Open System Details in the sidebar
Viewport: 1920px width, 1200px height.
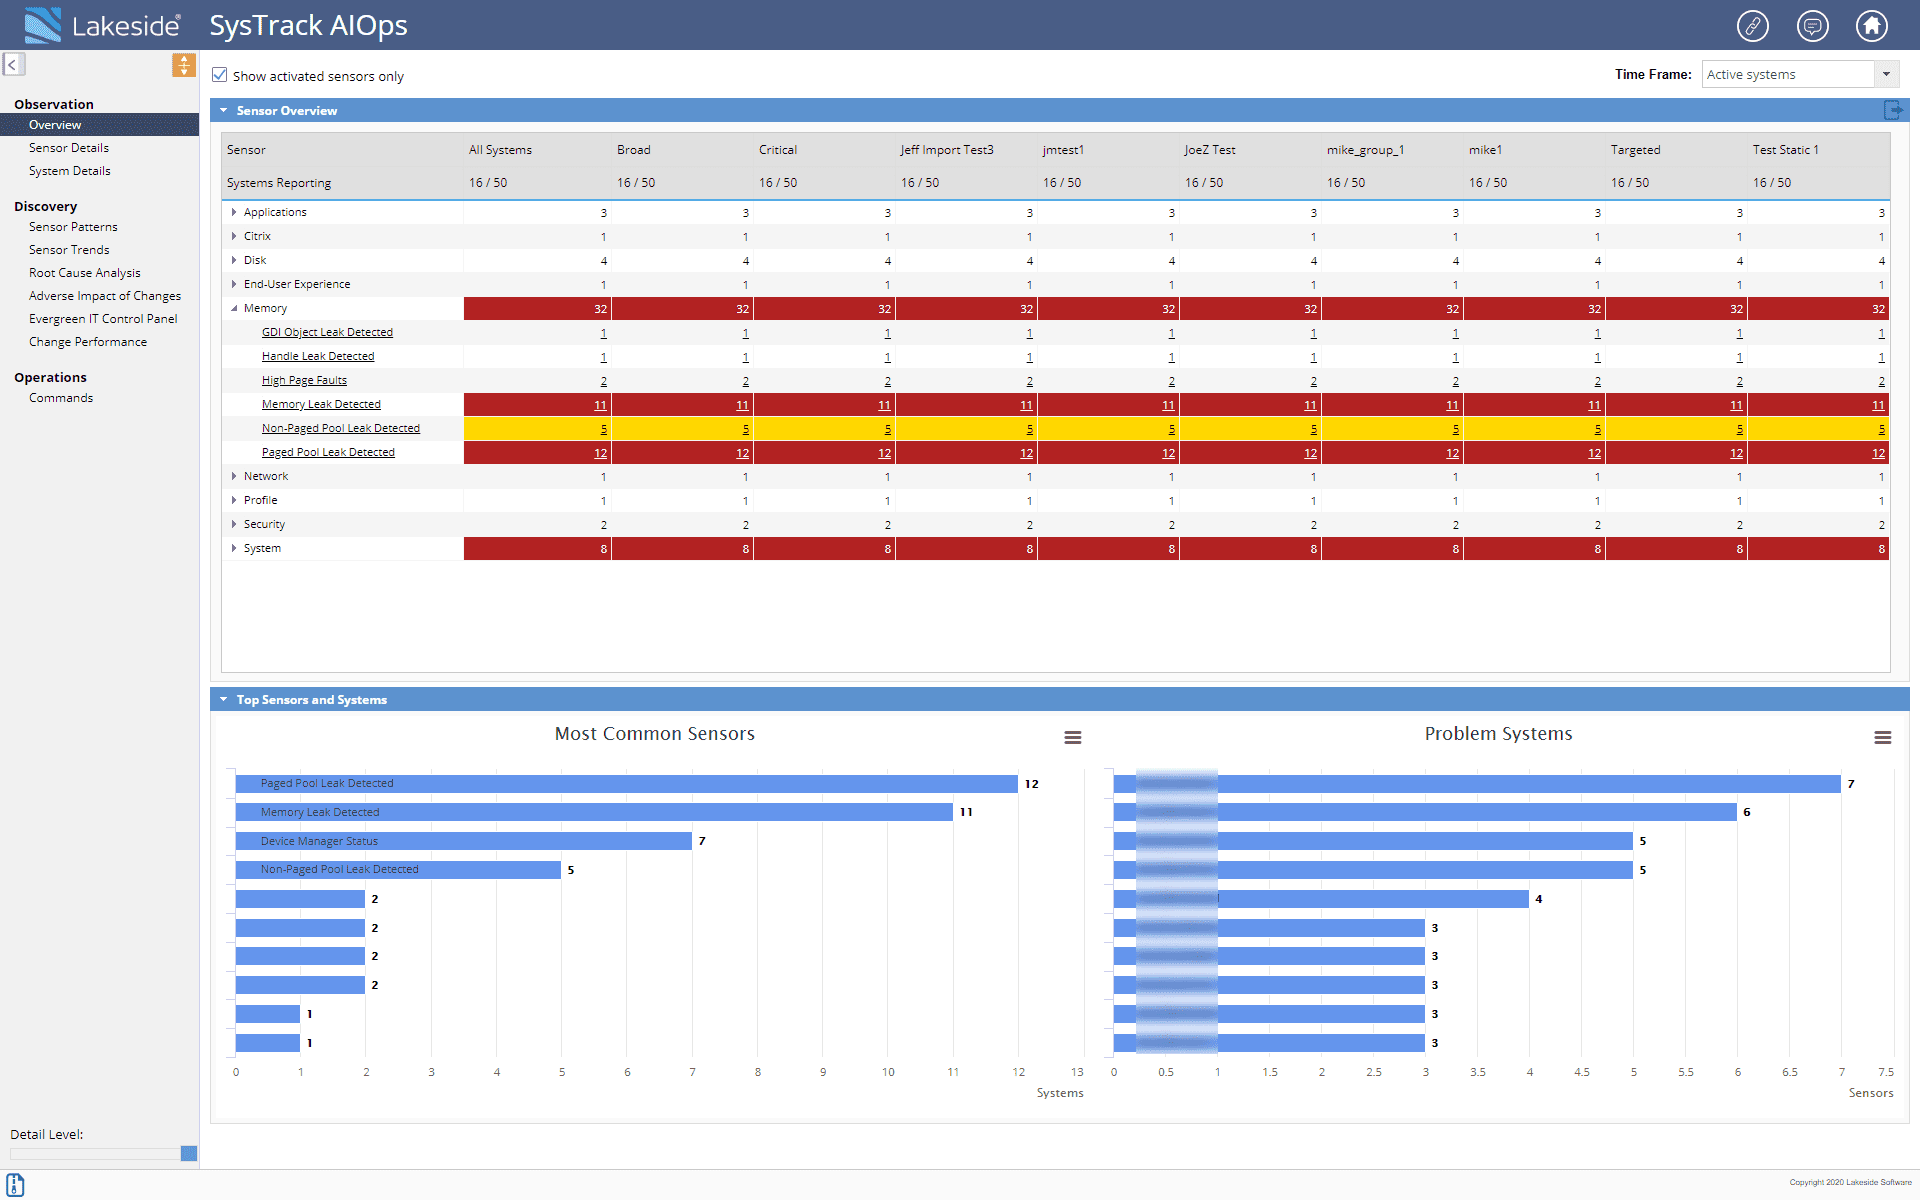pos(70,171)
